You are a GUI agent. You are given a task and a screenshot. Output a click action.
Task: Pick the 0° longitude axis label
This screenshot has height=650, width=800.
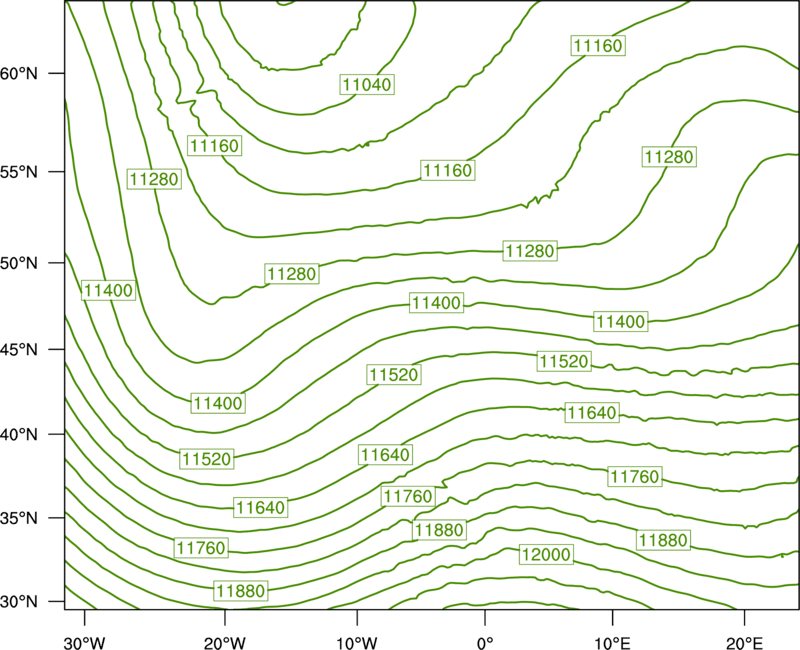point(485,642)
